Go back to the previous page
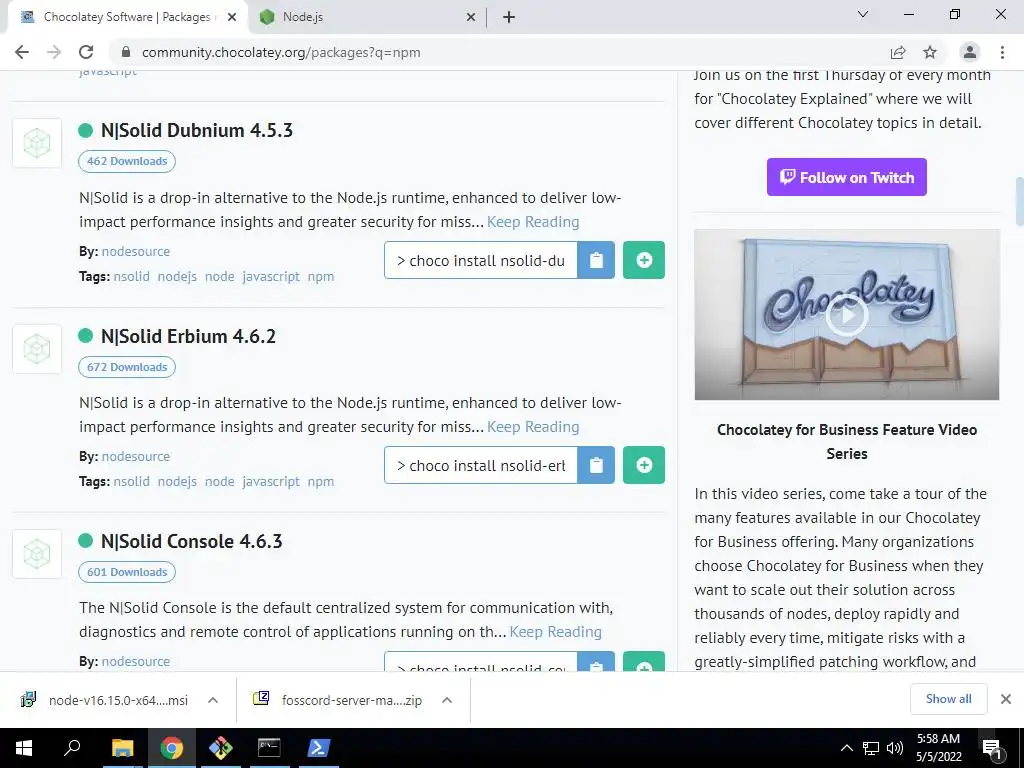The height and width of the screenshot is (768, 1024). click(x=22, y=52)
